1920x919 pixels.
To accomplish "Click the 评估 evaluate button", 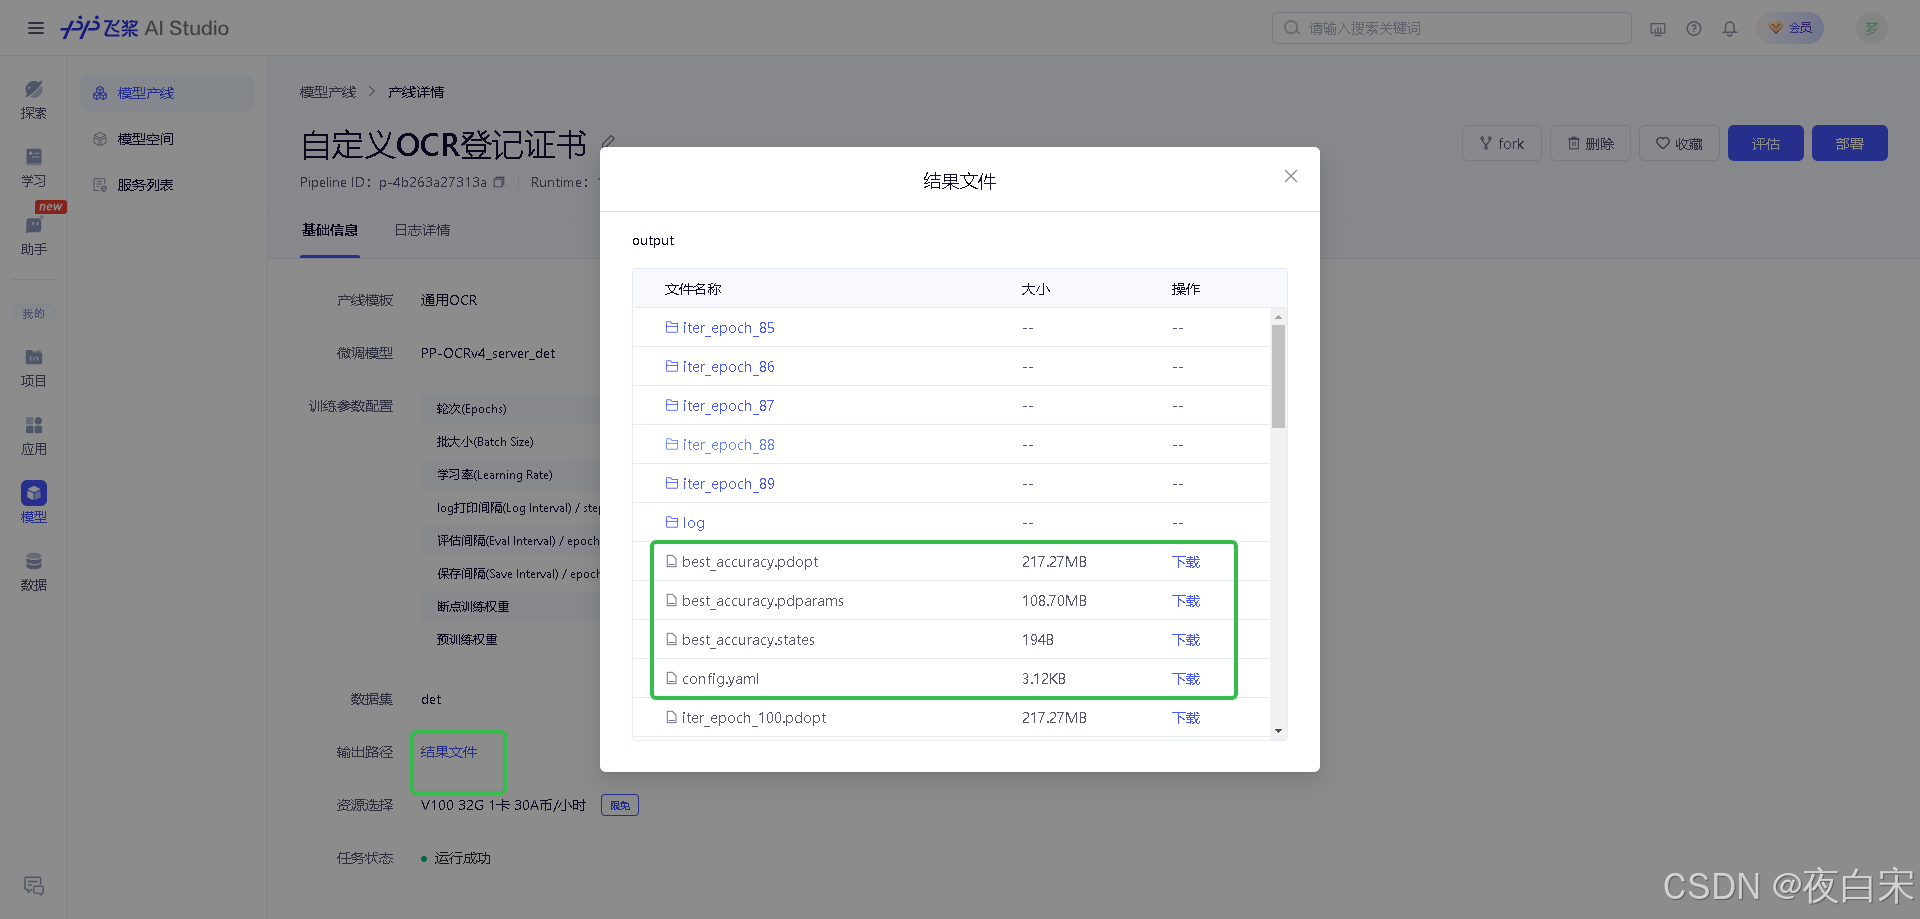I will [x=1766, y=143].
